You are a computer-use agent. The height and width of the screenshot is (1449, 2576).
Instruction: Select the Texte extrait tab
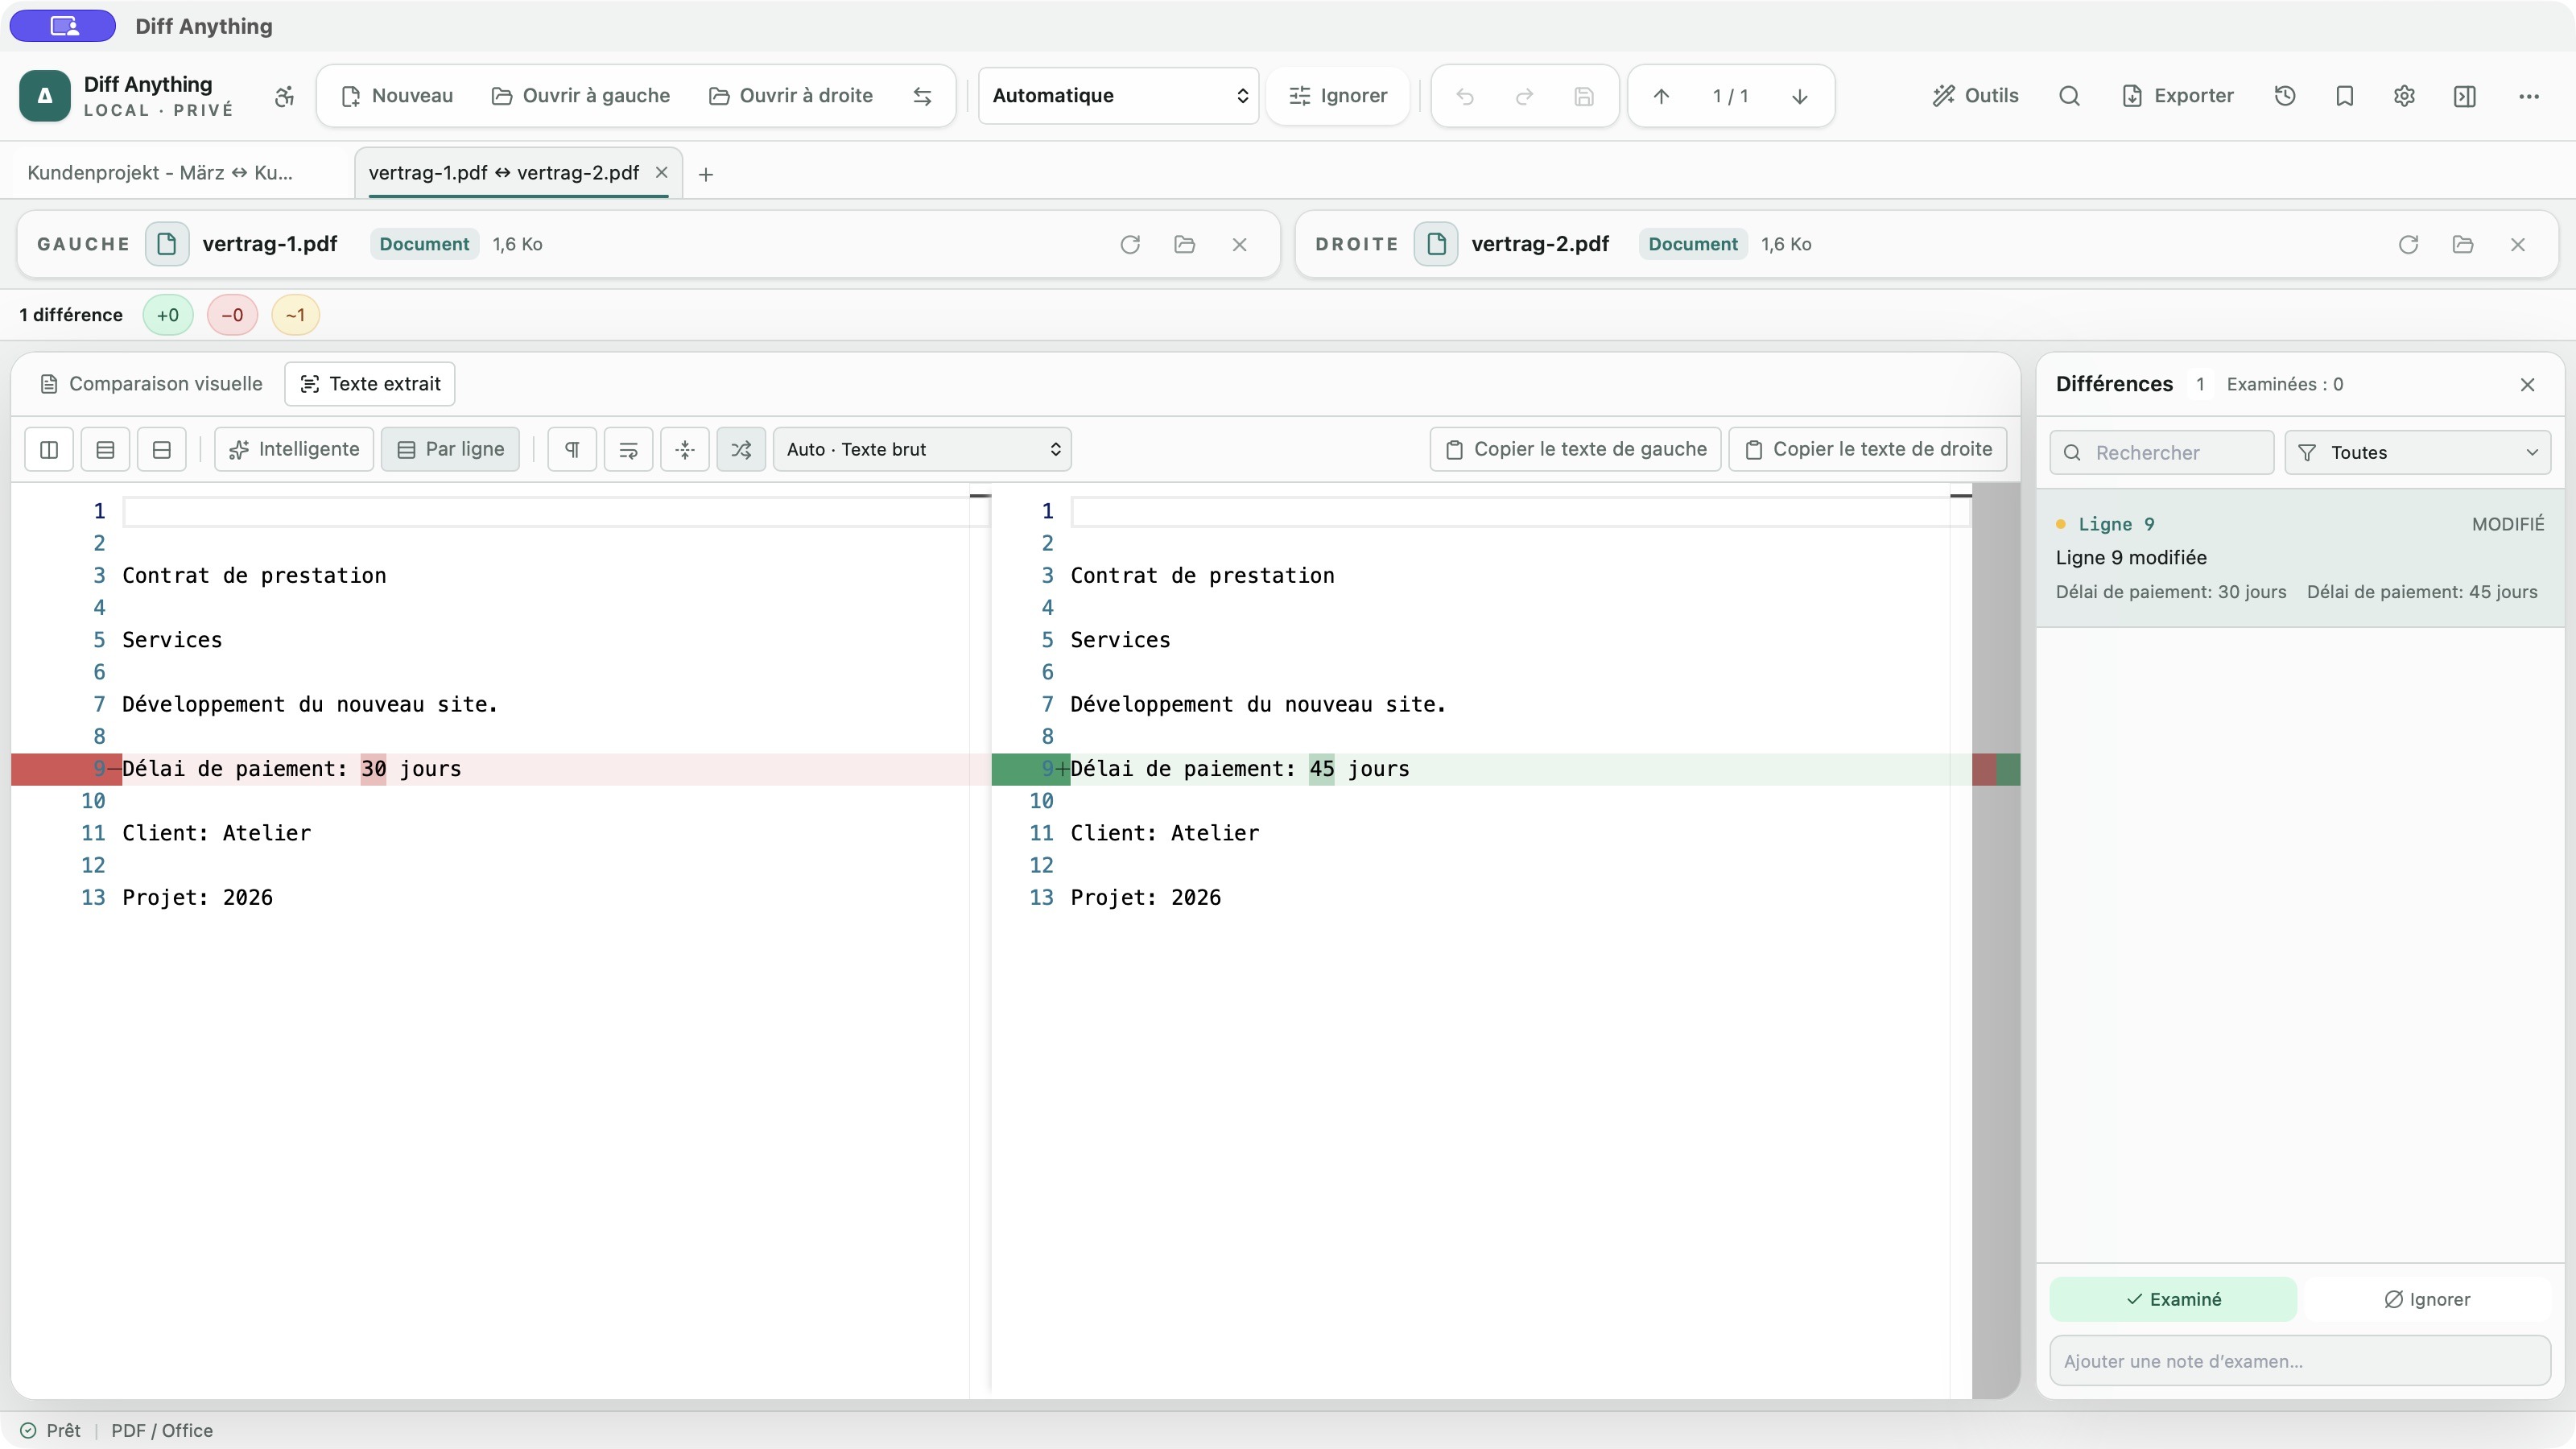point(370,384)
